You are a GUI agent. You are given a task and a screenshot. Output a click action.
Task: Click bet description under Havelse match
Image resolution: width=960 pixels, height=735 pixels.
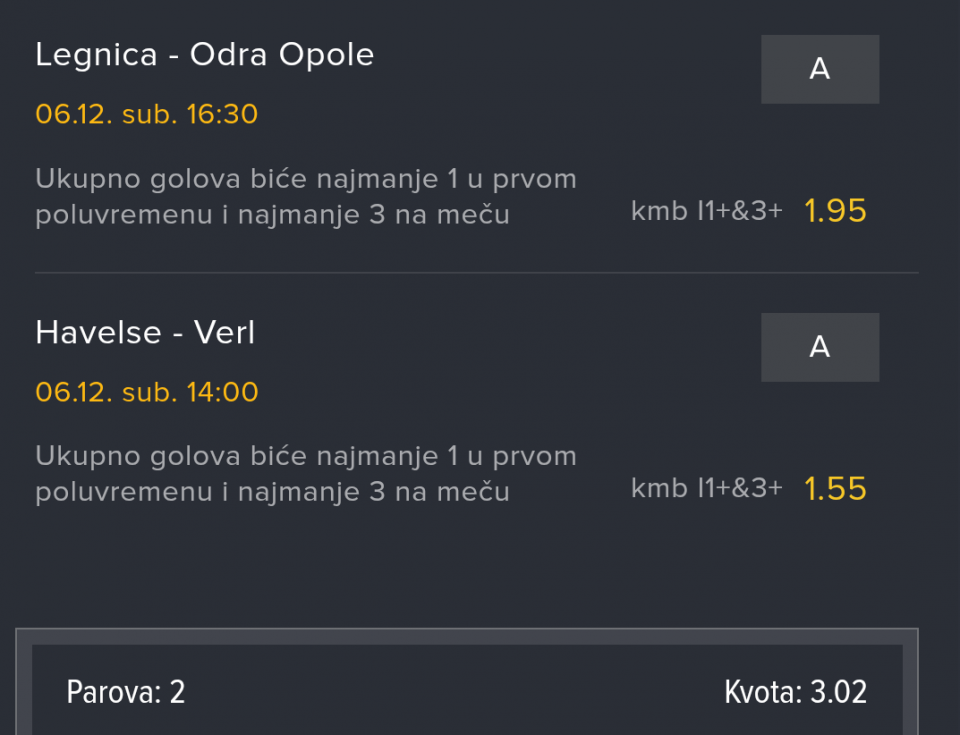click(x=305, y=474)
